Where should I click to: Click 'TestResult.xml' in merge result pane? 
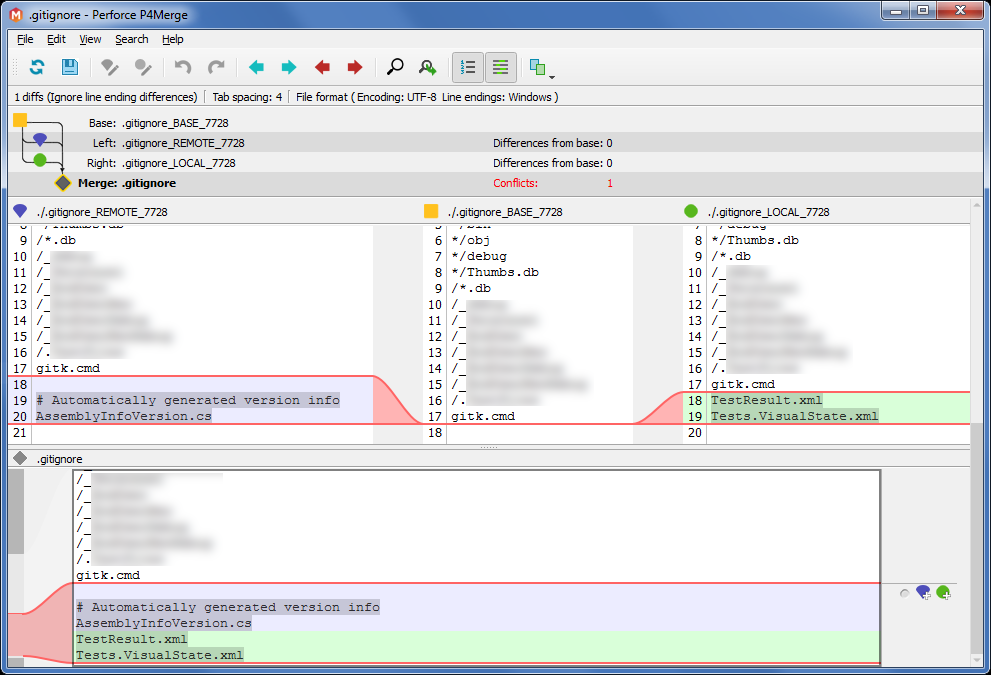click(x=131, y=639)
